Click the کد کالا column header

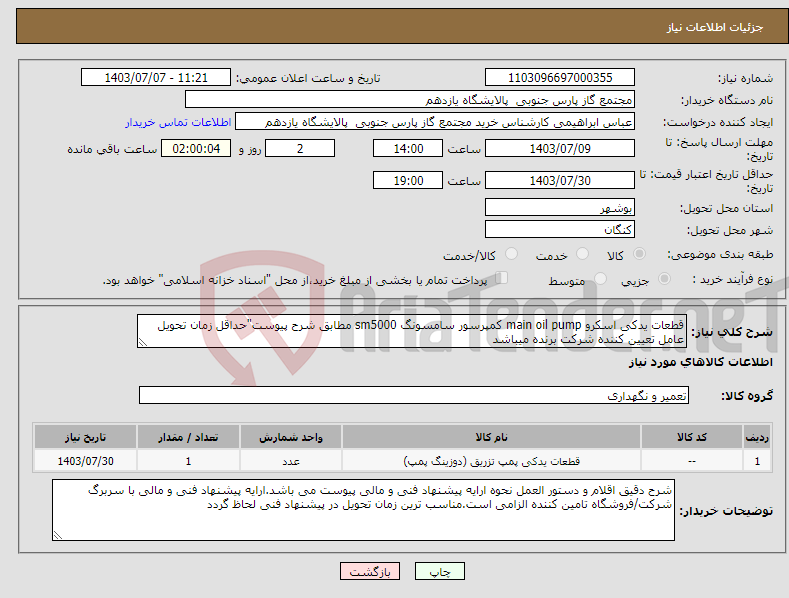point(692,437)
